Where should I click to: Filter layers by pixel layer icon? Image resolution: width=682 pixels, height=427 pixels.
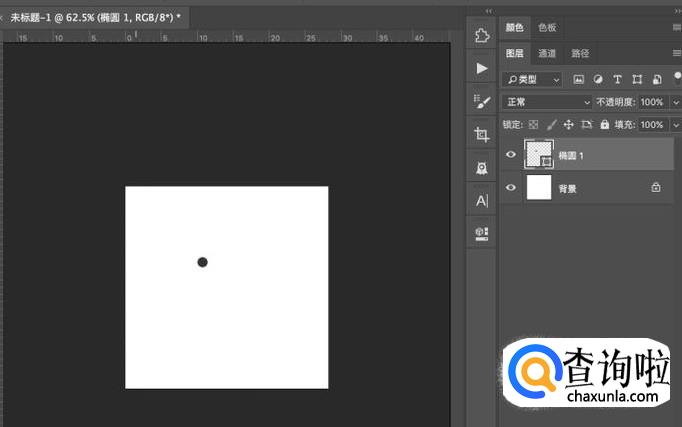[578, 79]
